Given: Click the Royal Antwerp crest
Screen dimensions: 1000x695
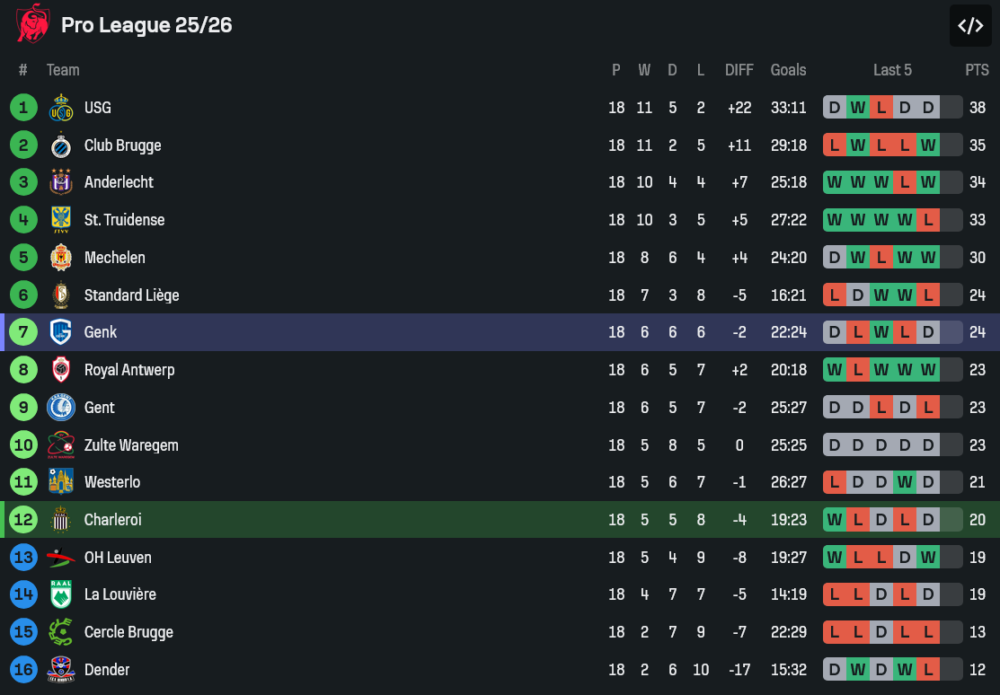Looking at the screenshot, I should (x=61, y=370).
